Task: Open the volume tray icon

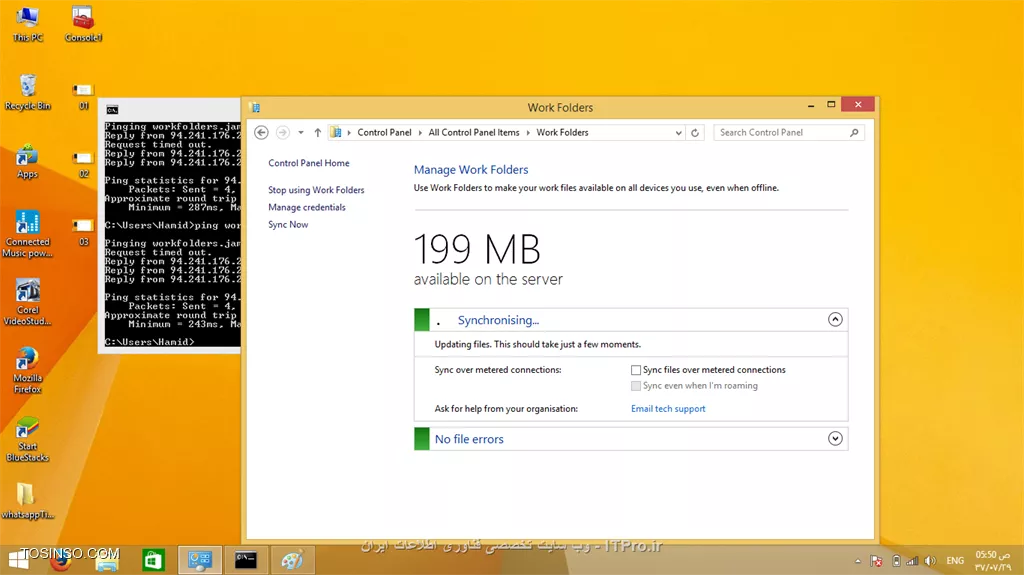Action: [x=931, y=561]
